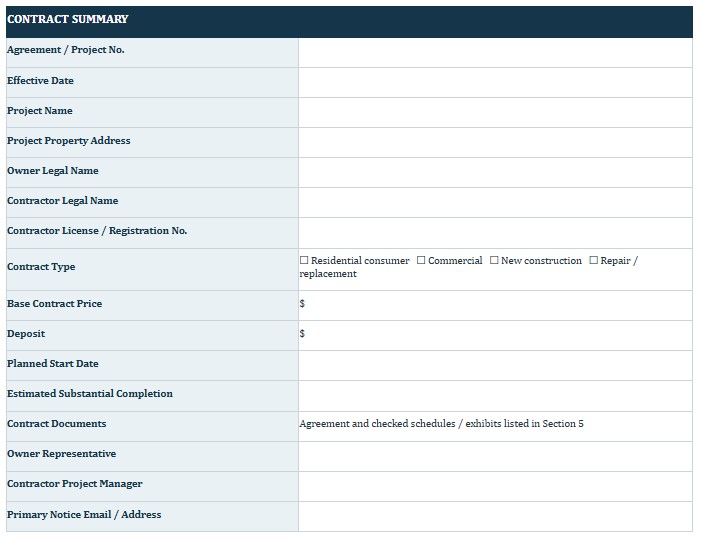Click the Agreement / Project No. value cell
The height and width of the screenshot is (540, 705).
[495, 53]
